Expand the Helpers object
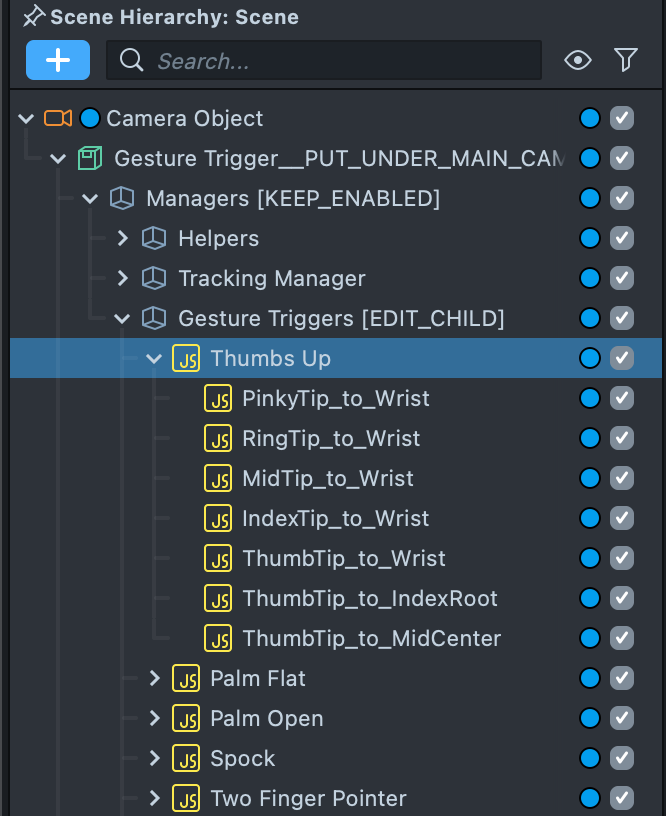Image resolution: width=666 pixels, height=816 pixels. 122,238
